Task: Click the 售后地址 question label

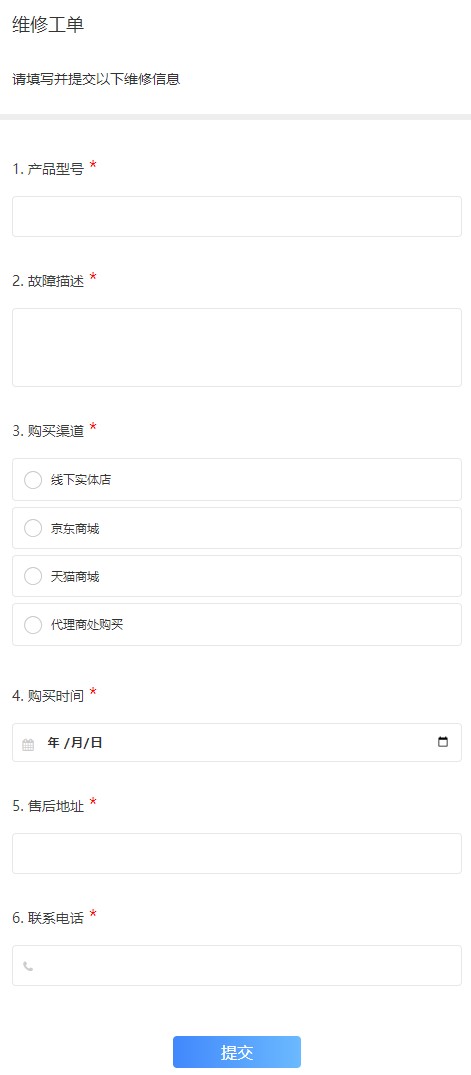Action: coord(48,806)
